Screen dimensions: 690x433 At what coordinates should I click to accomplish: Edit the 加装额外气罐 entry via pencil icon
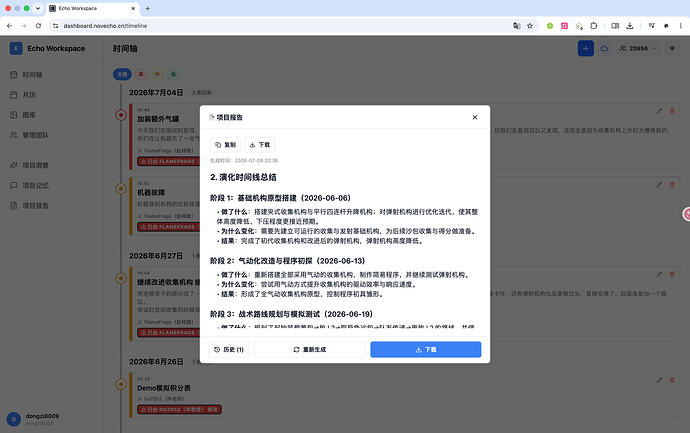click(x=659, y=111)
